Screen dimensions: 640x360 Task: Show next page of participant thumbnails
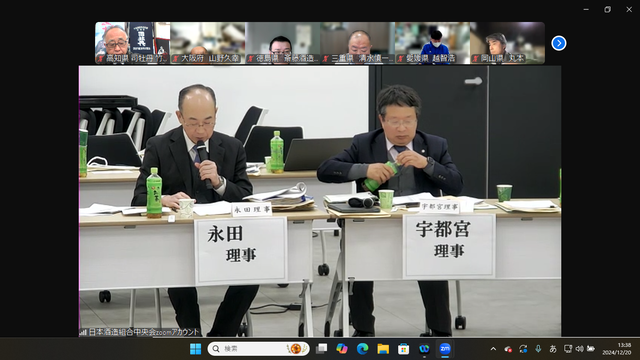tap(558, 43)
